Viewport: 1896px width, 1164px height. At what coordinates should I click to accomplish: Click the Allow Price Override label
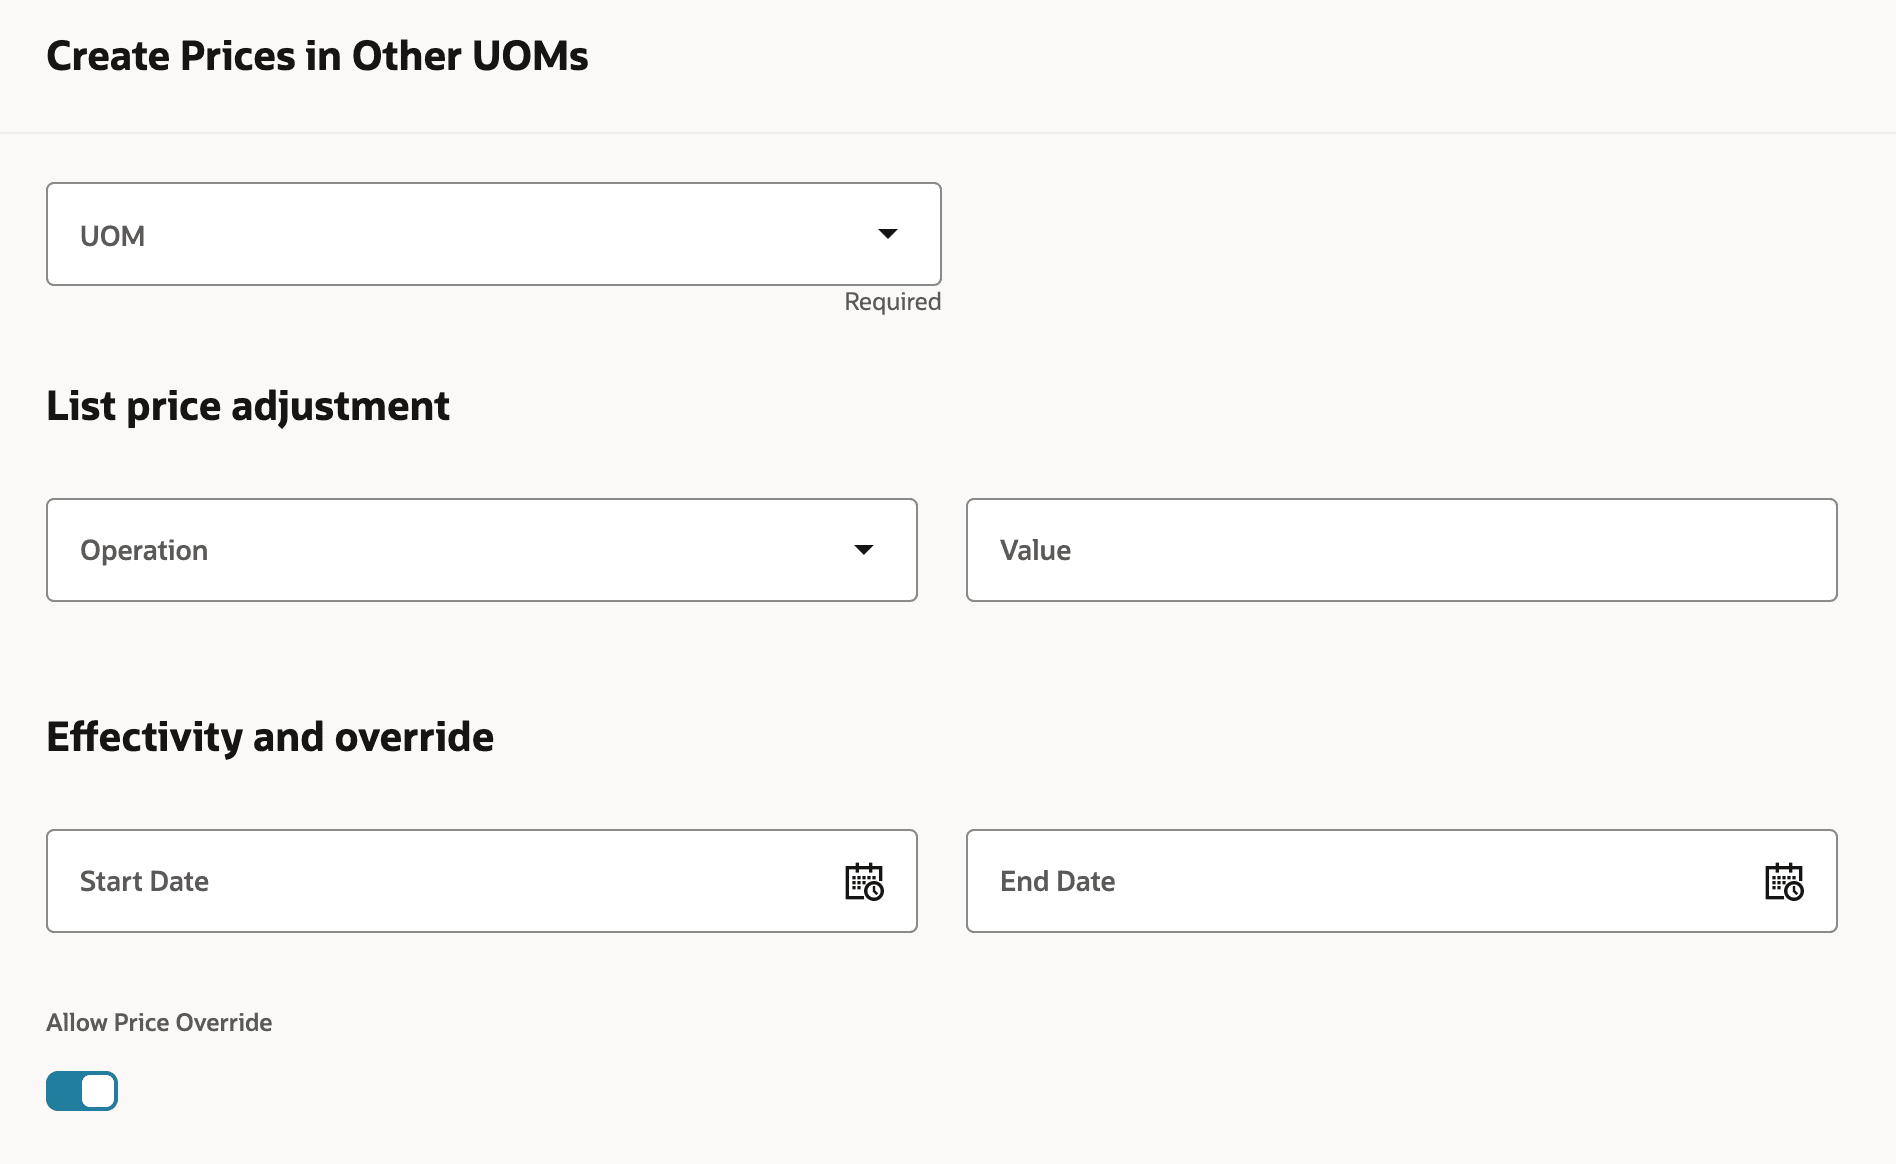pos(159,1022)
